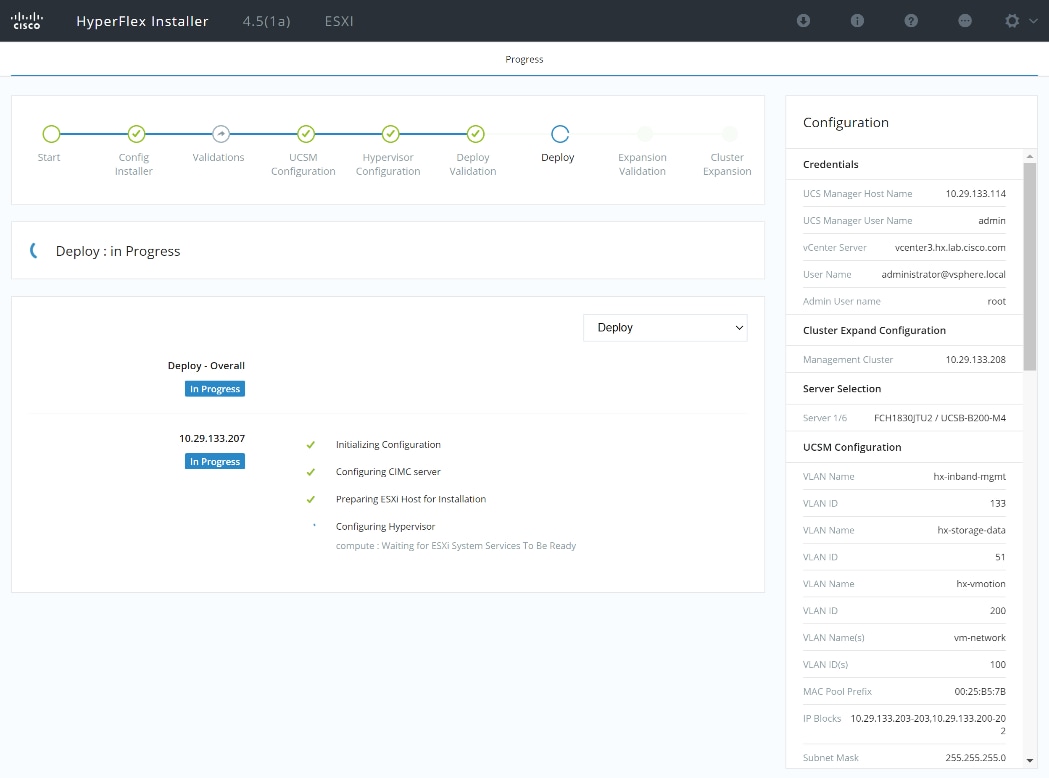Screen dimensions: 1049x778
Task: Expand the chevron next to the gear
Action: coord(1033,21)
